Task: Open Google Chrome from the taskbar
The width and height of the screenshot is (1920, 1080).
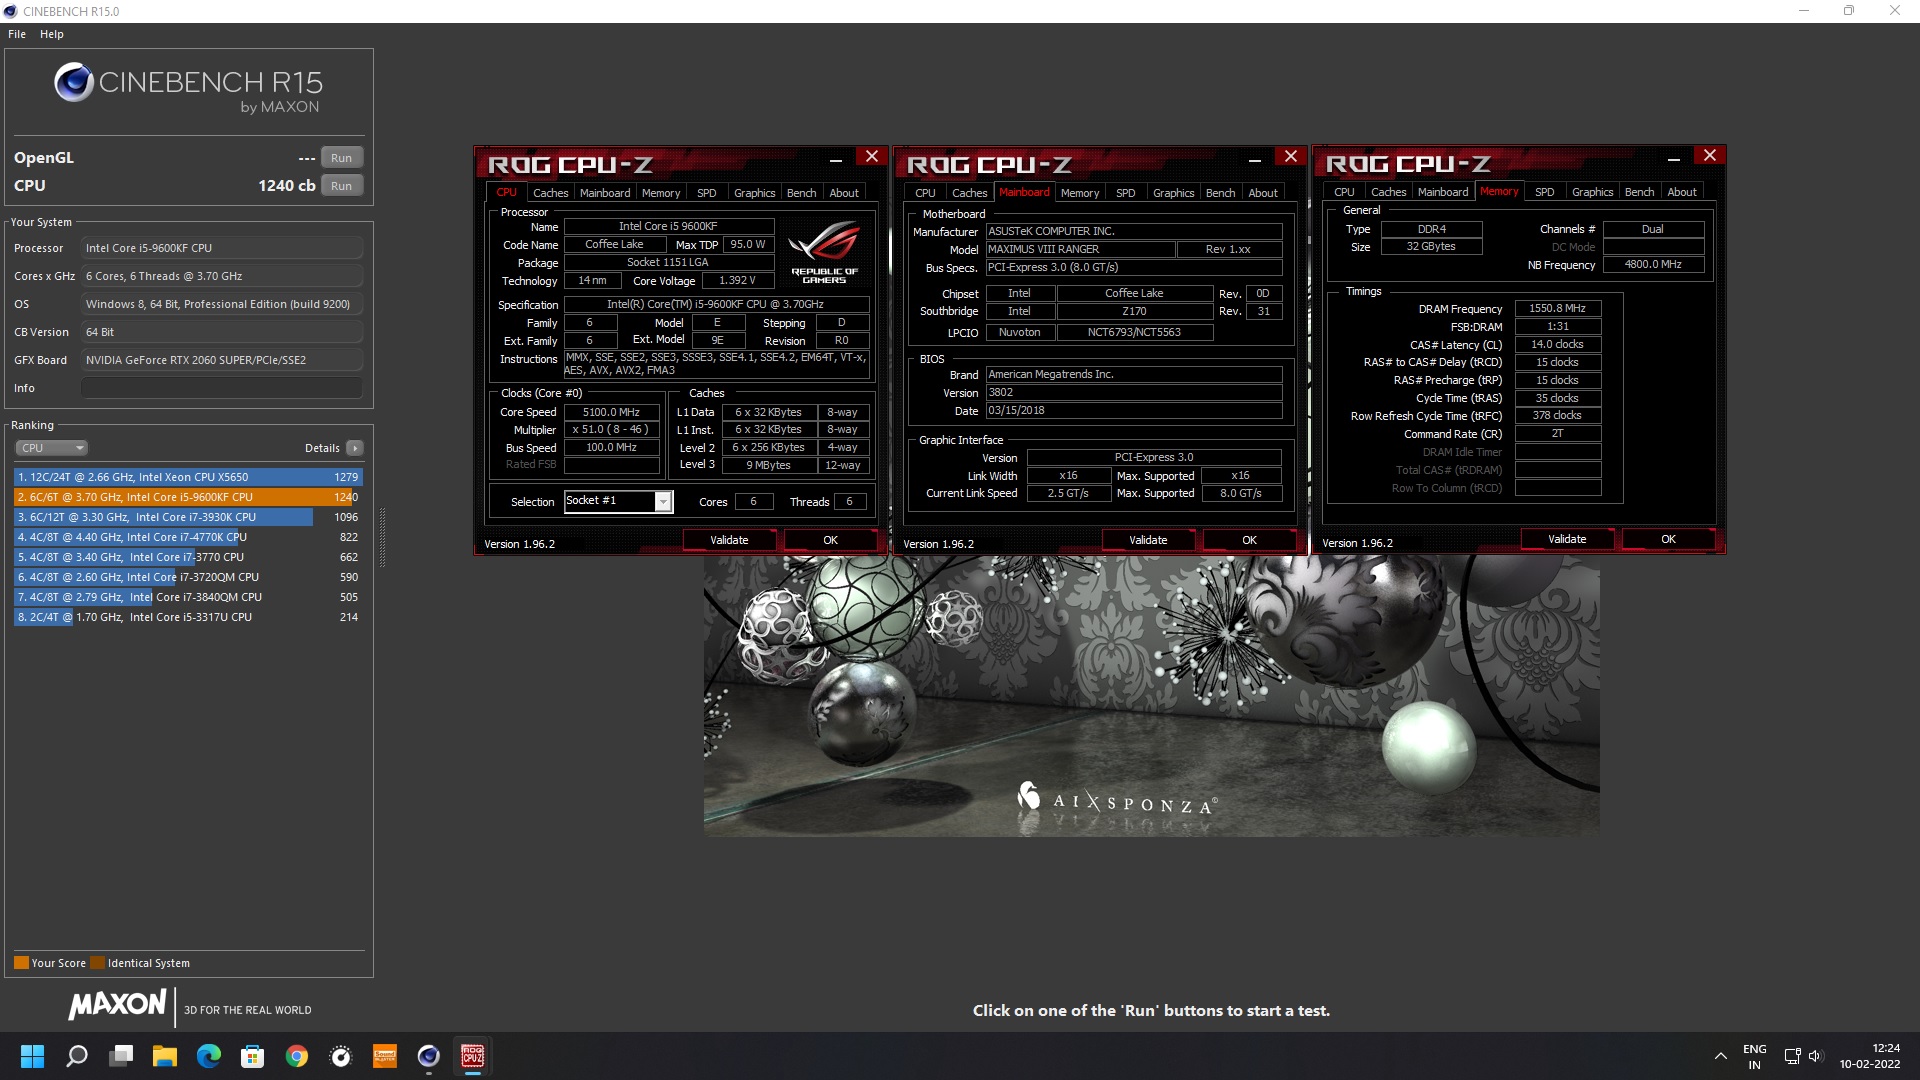Action: click(297, 1056)
